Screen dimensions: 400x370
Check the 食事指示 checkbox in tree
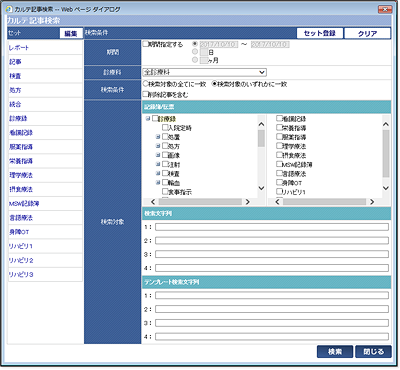(x=165, y=191)
